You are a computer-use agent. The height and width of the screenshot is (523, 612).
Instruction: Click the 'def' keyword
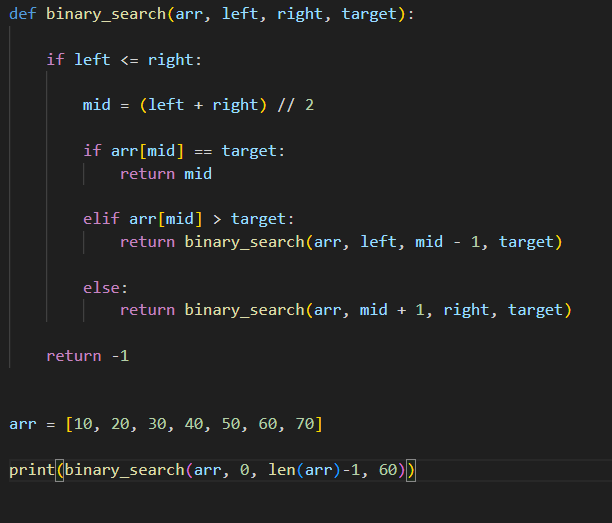23,15
